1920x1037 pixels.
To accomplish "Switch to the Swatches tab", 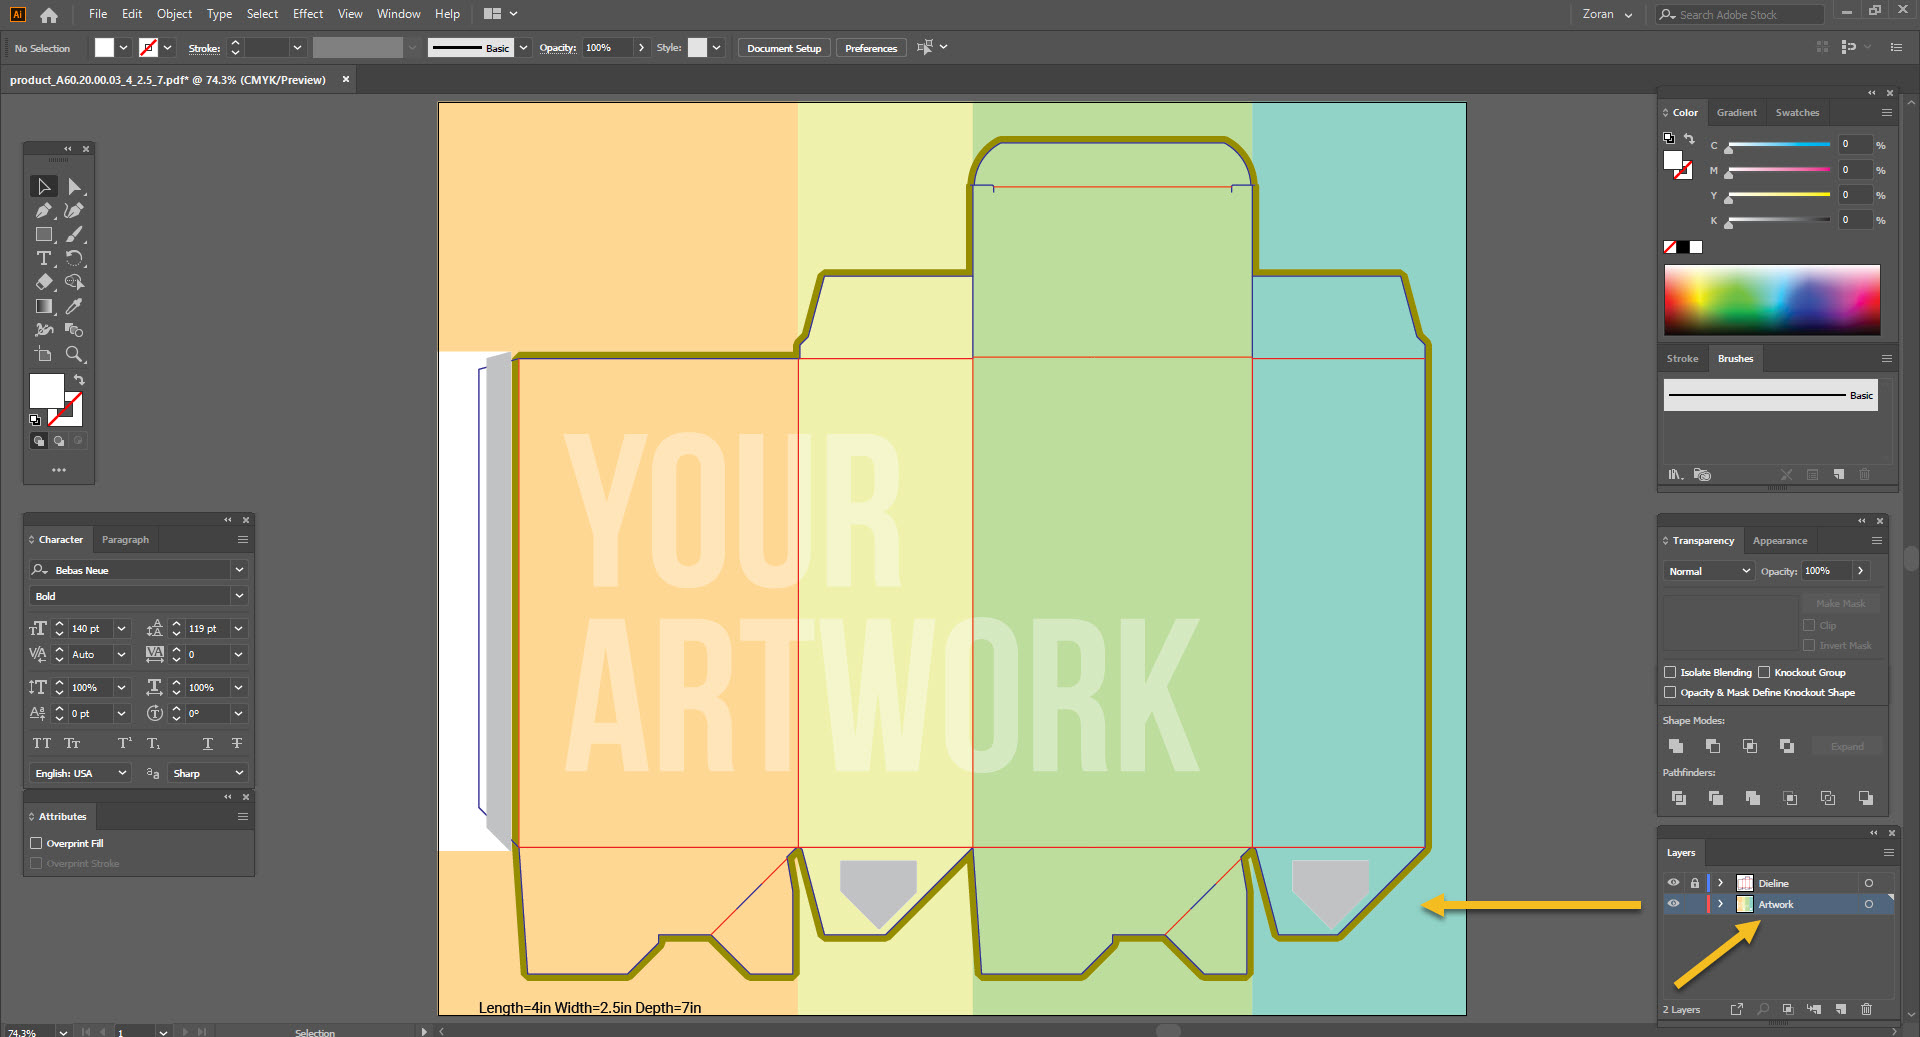I will (x=1797, y=113).
